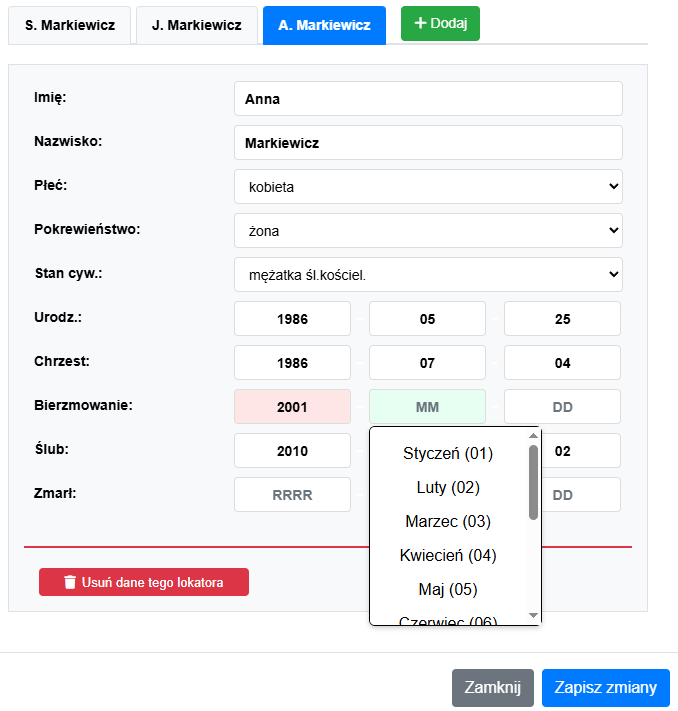Expand the Pokrewieństwo dropdown
Screen dimensions: 678x711
[x=428, y=230]
